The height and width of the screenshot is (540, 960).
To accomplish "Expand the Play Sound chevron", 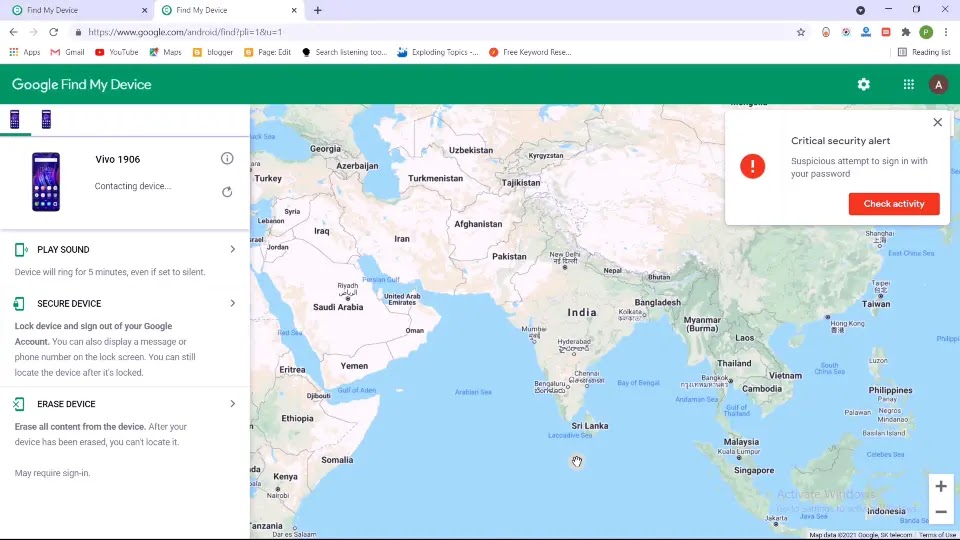I will pos(233,249).
